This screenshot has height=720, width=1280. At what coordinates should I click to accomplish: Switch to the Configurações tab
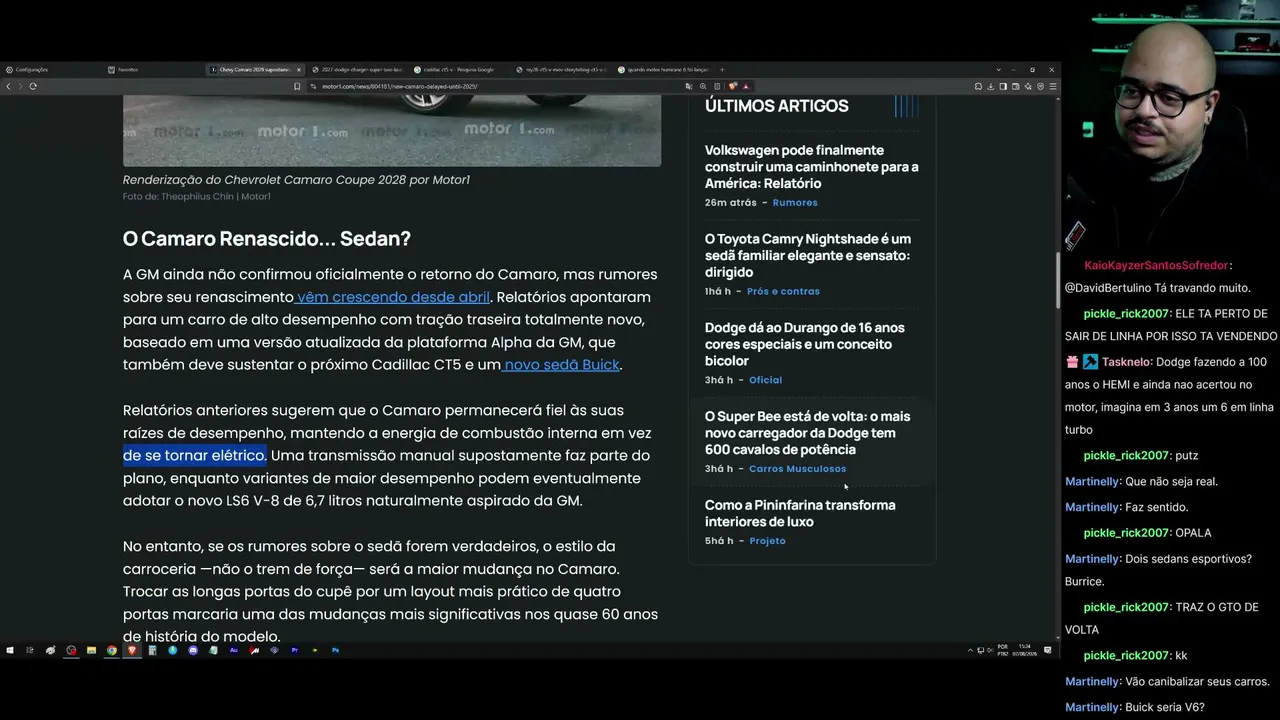click(x=50, y=70)
